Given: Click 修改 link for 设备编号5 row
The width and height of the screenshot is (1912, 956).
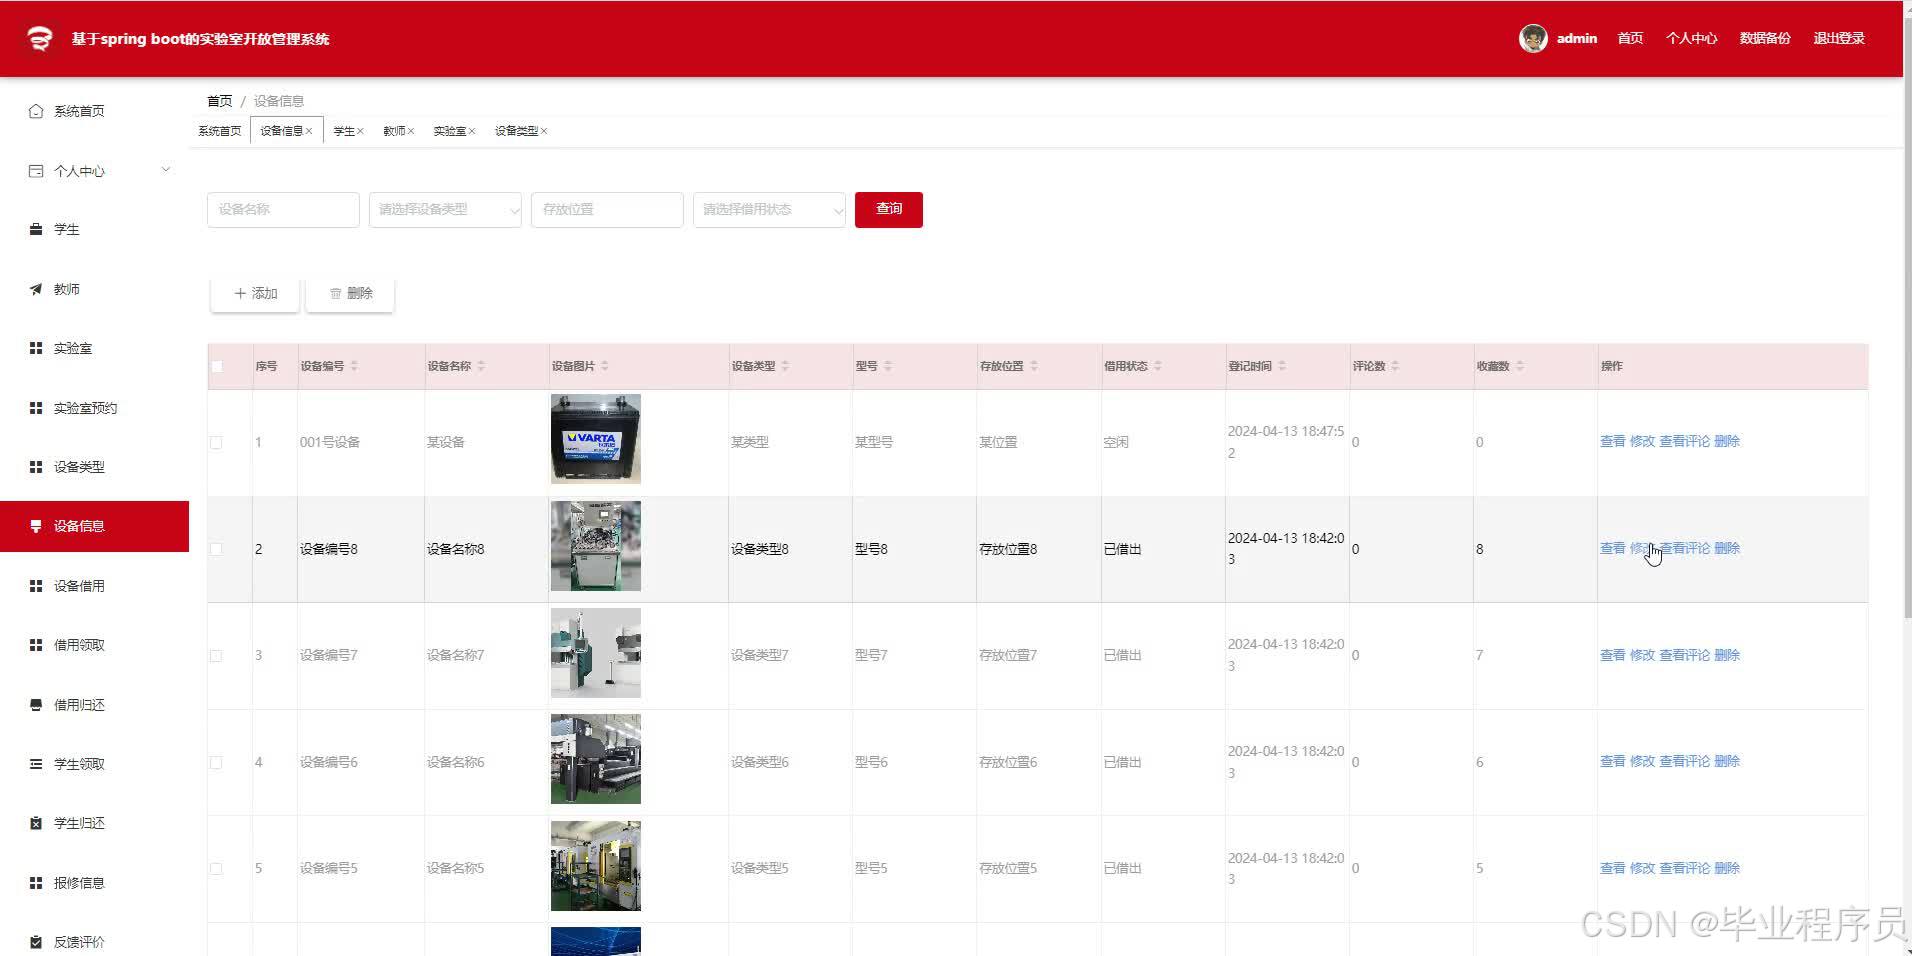Looking at the screenshot, I should 1642,868.
